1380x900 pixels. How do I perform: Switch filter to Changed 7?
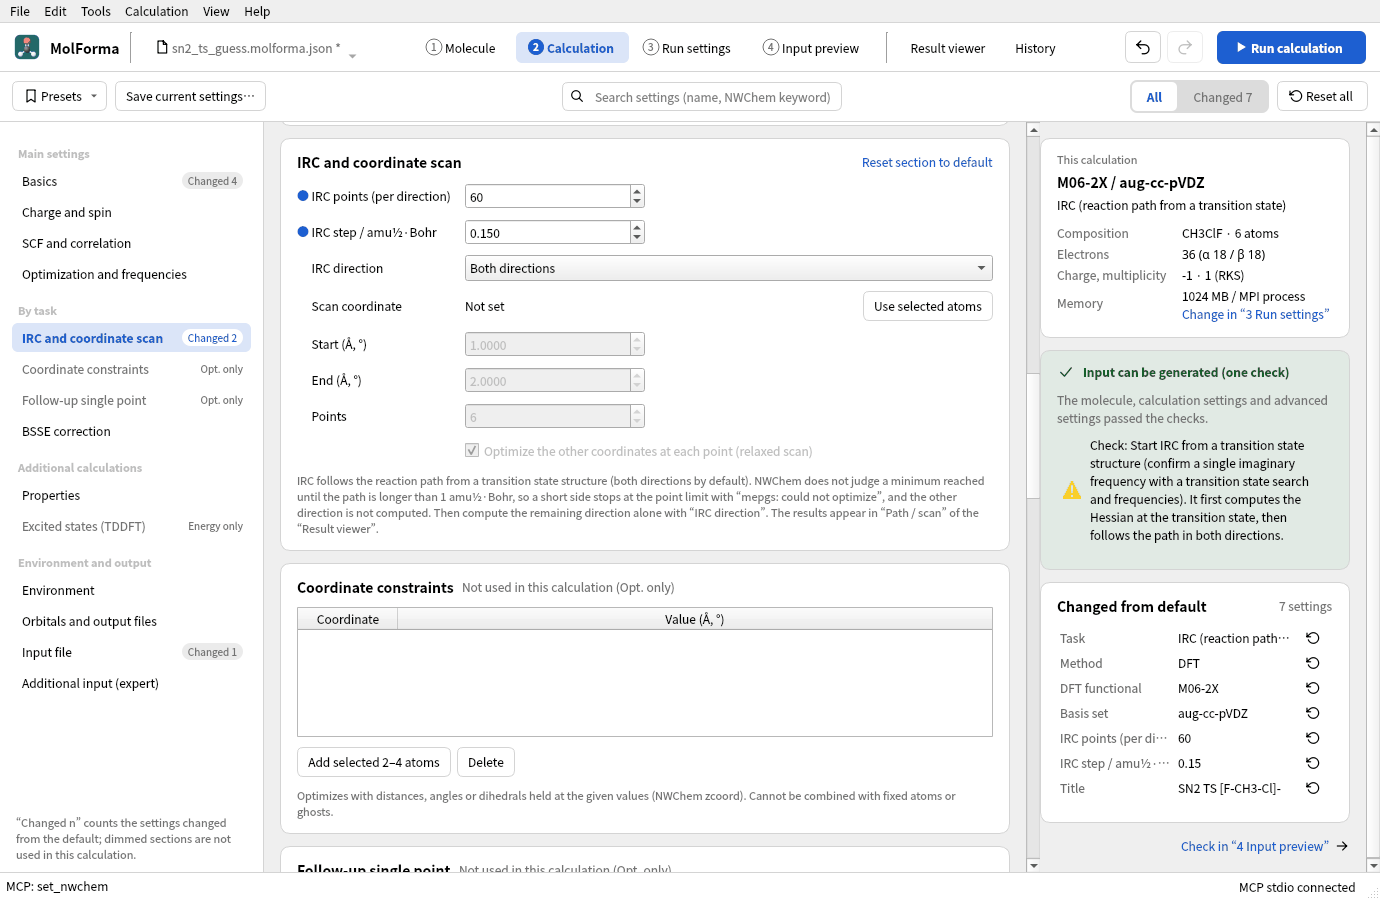point(1222,97)
